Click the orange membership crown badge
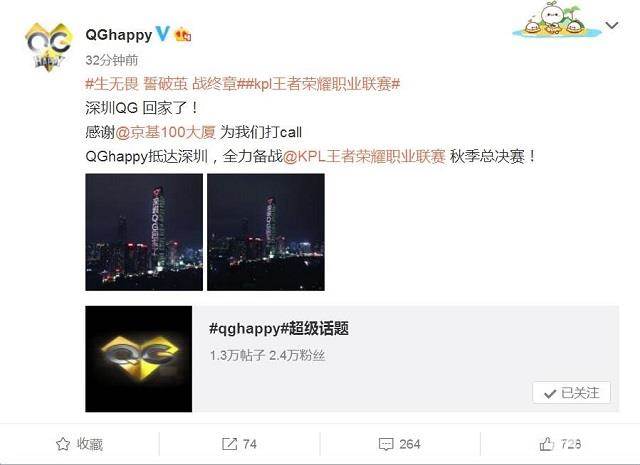Screen dimensions: 640x465 point(183,35)
